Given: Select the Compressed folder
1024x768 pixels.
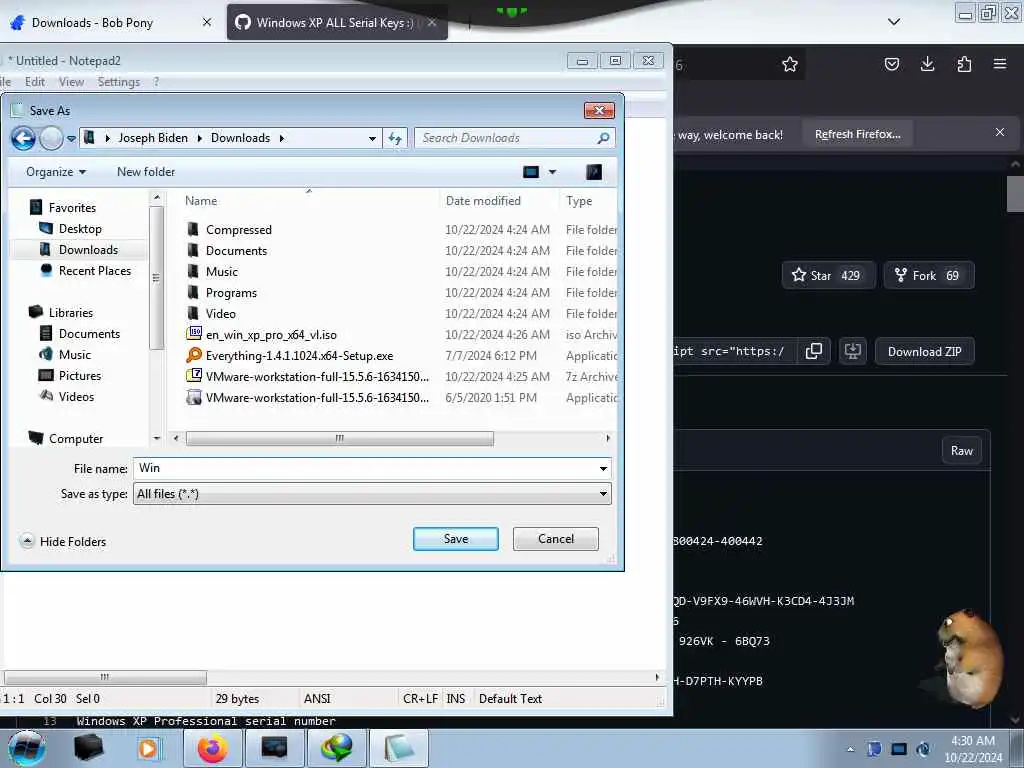Looking at the screenshot, I should click(238, 230).
